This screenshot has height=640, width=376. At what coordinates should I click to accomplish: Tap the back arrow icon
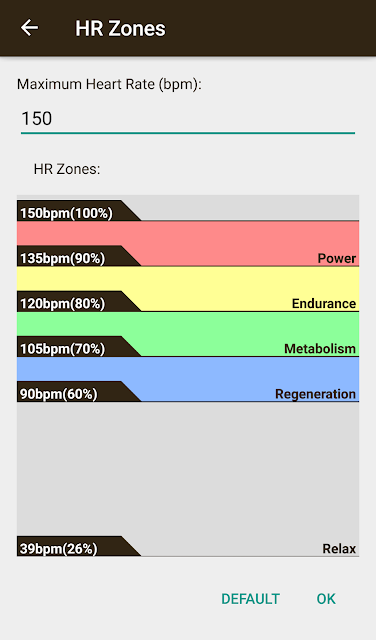(x=29, y=28)
